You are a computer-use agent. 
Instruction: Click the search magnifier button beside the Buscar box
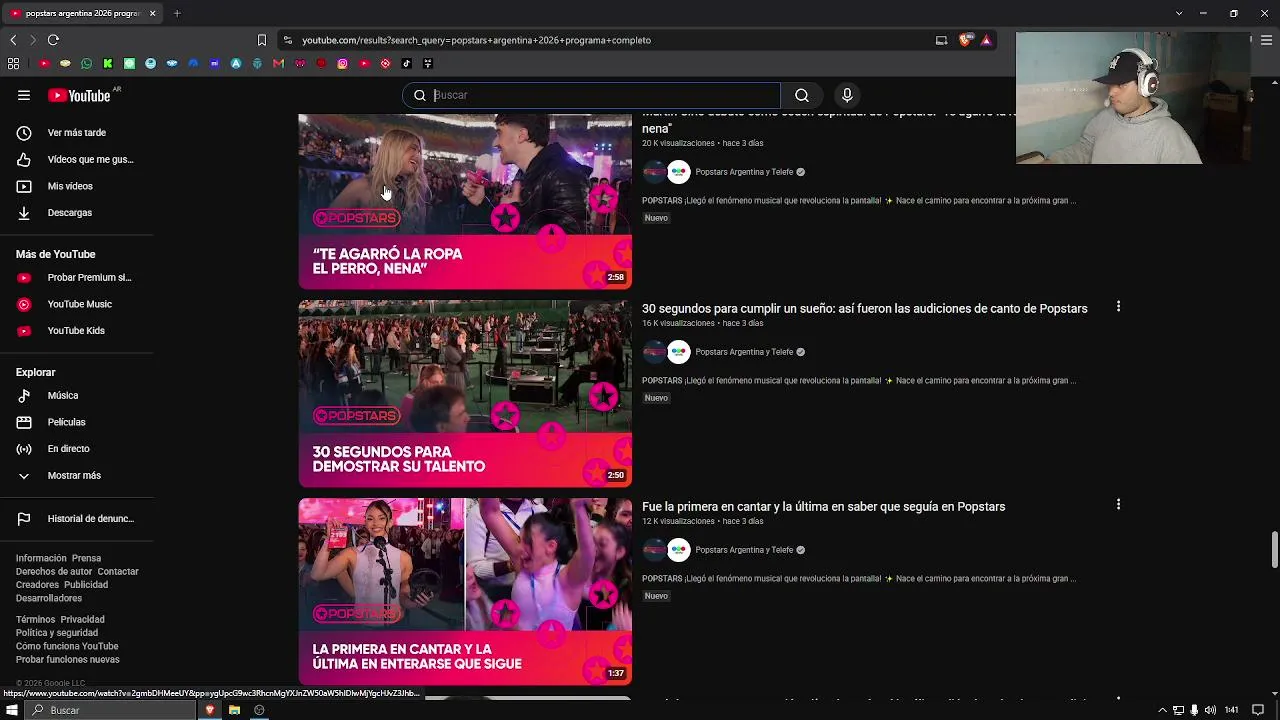pyautogui.click(x=802, y=95)
